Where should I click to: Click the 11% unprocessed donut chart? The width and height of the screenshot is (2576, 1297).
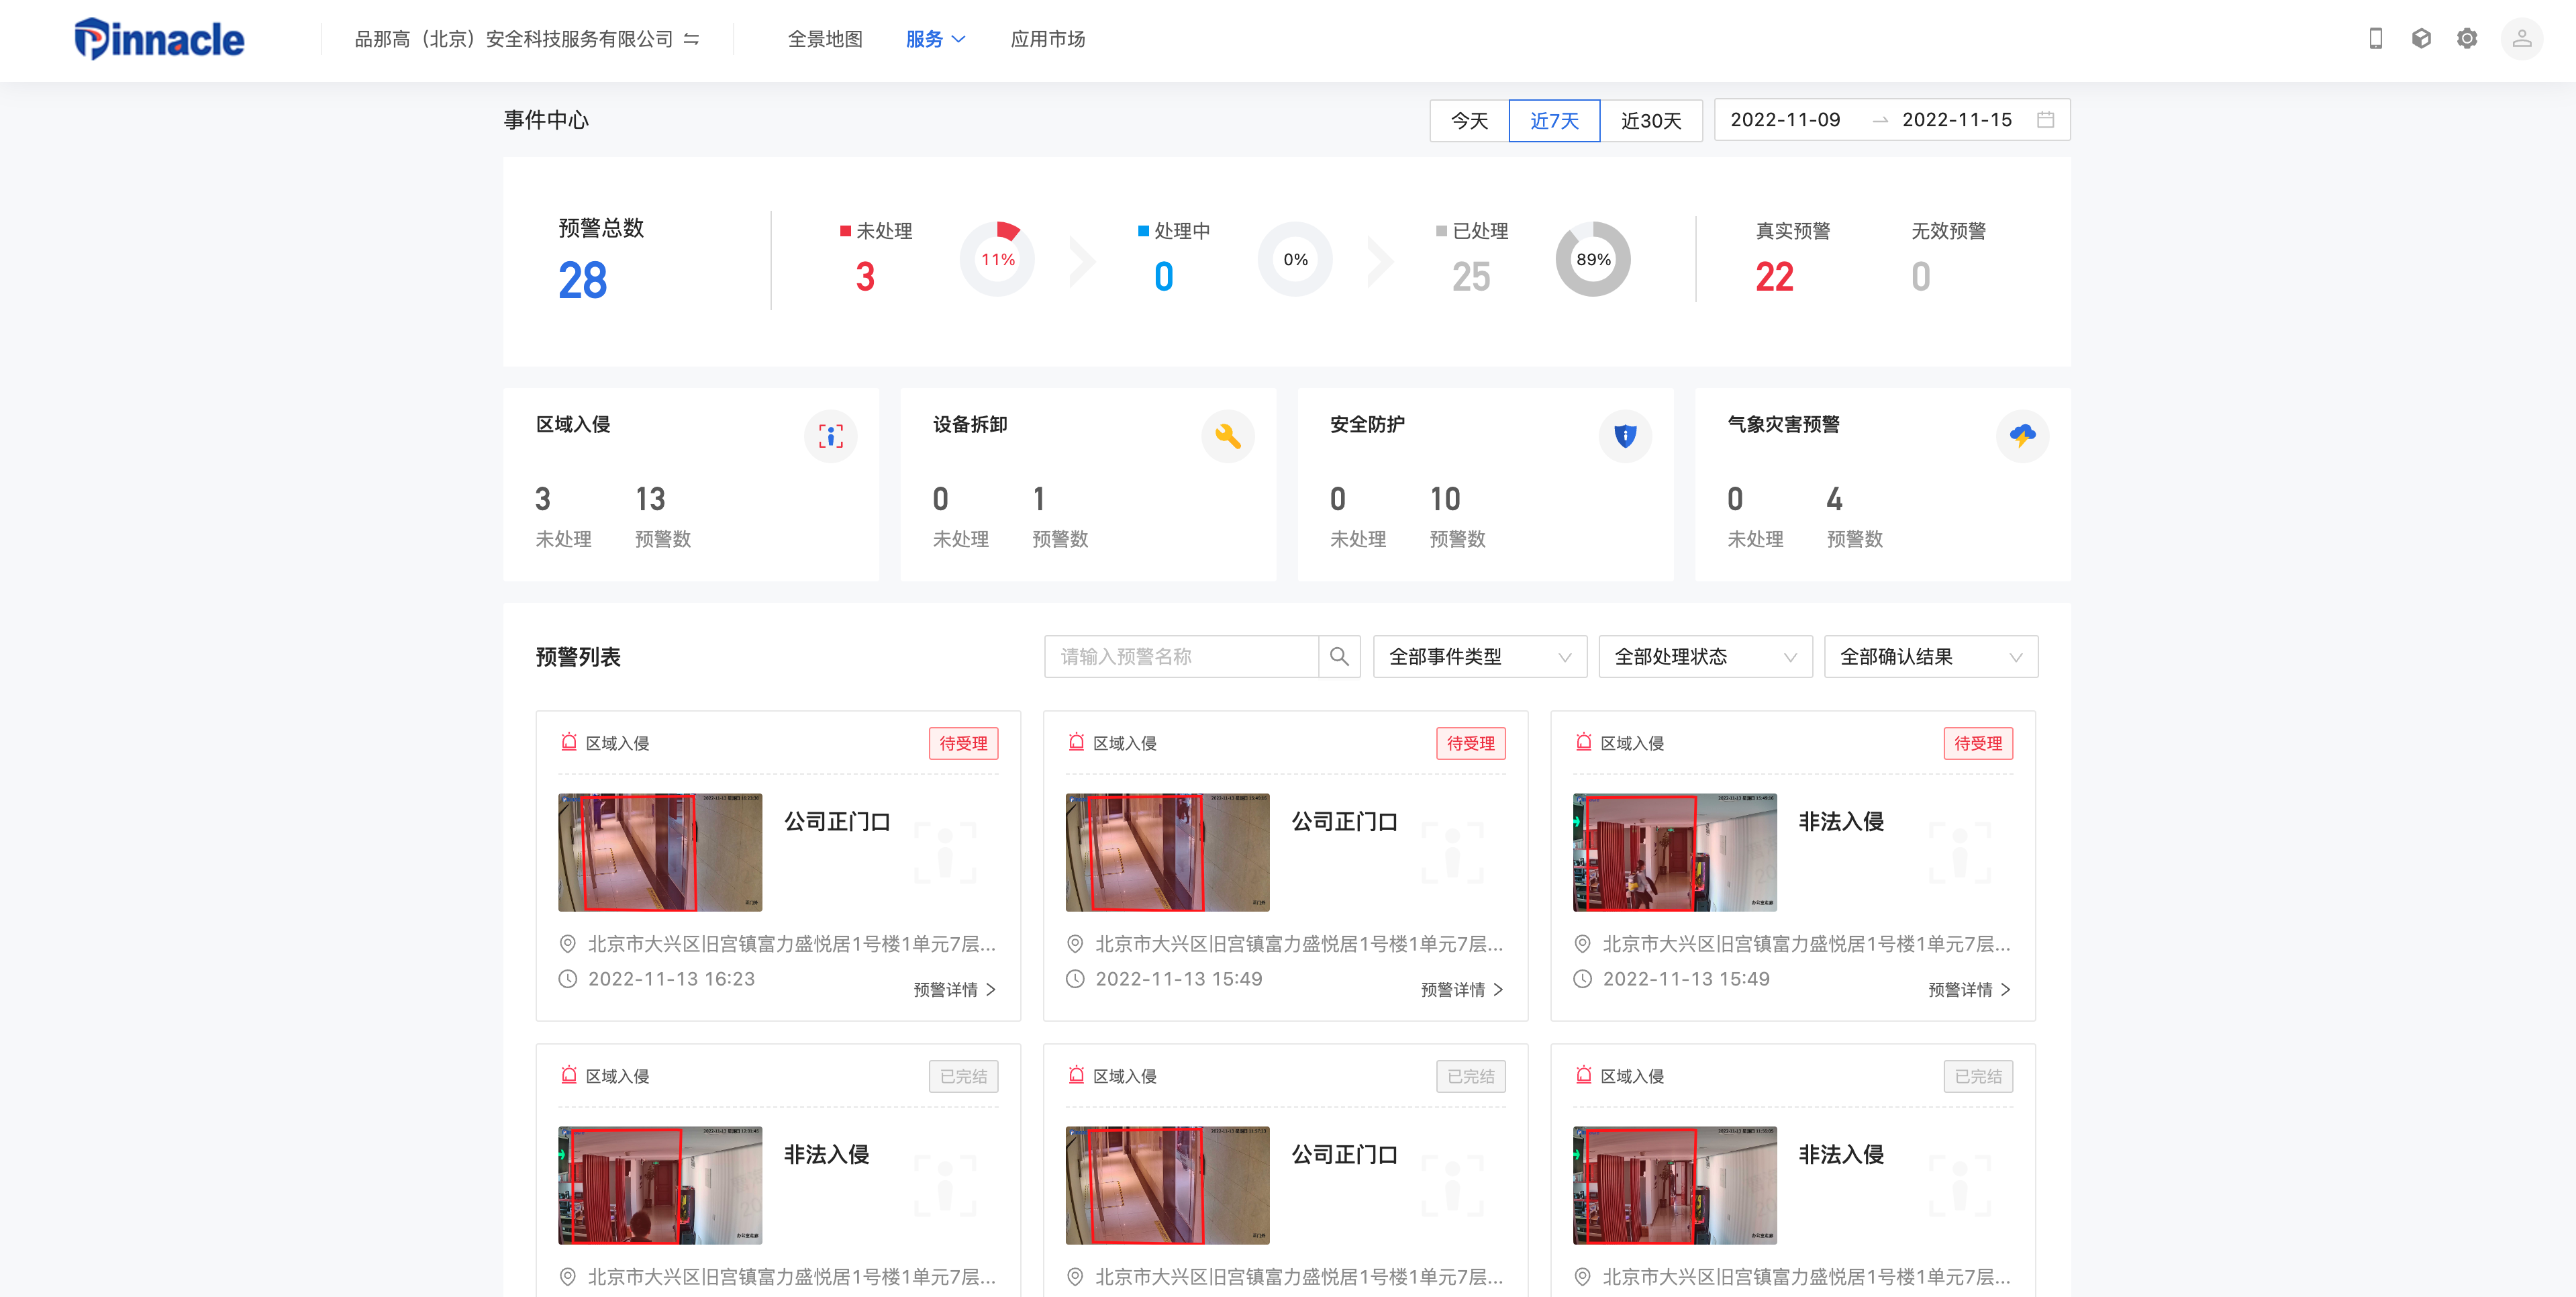click(x=997, y=259)
